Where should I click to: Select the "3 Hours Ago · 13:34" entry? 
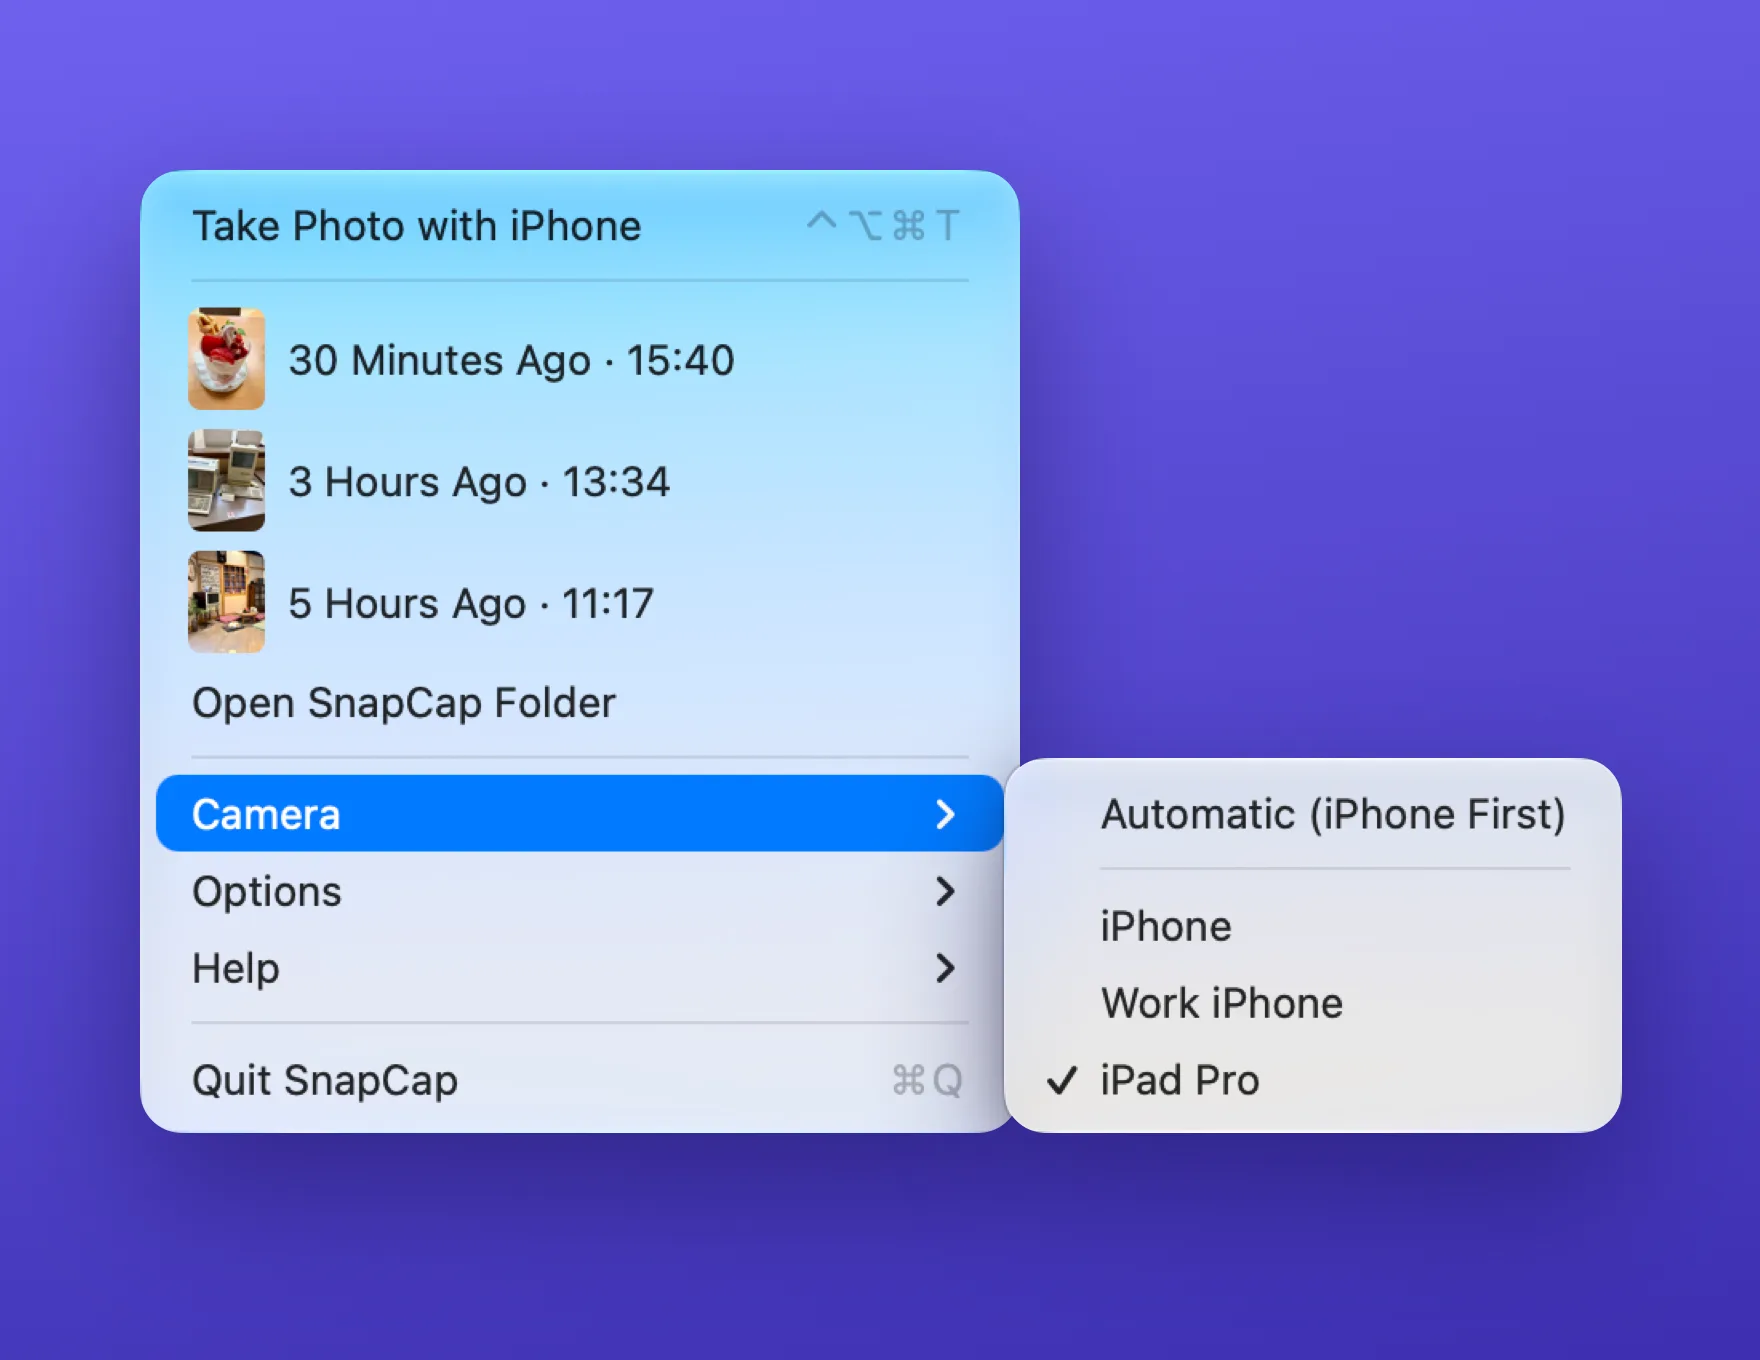(579, 481)
